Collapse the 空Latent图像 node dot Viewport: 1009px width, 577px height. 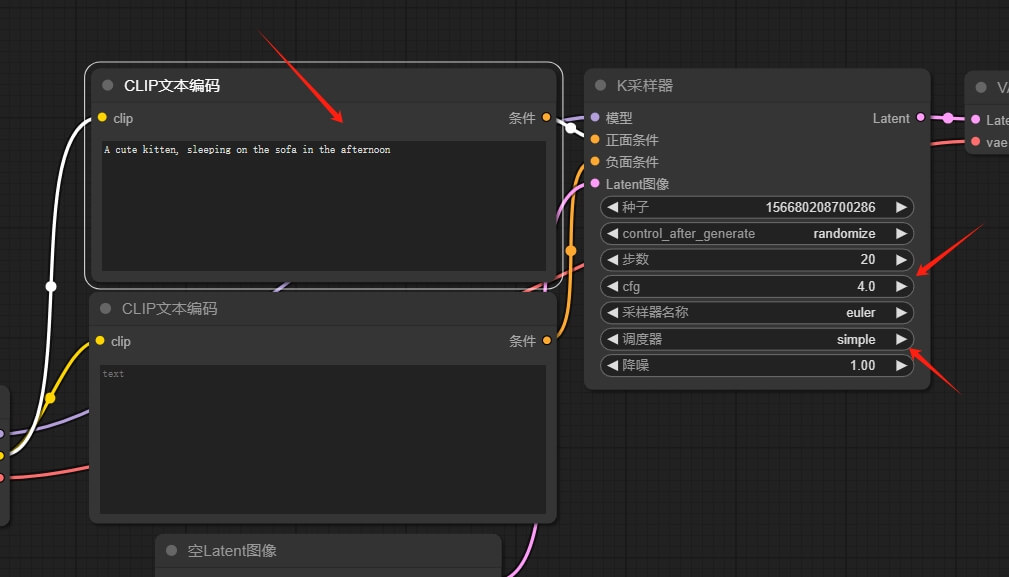[172, 551]
